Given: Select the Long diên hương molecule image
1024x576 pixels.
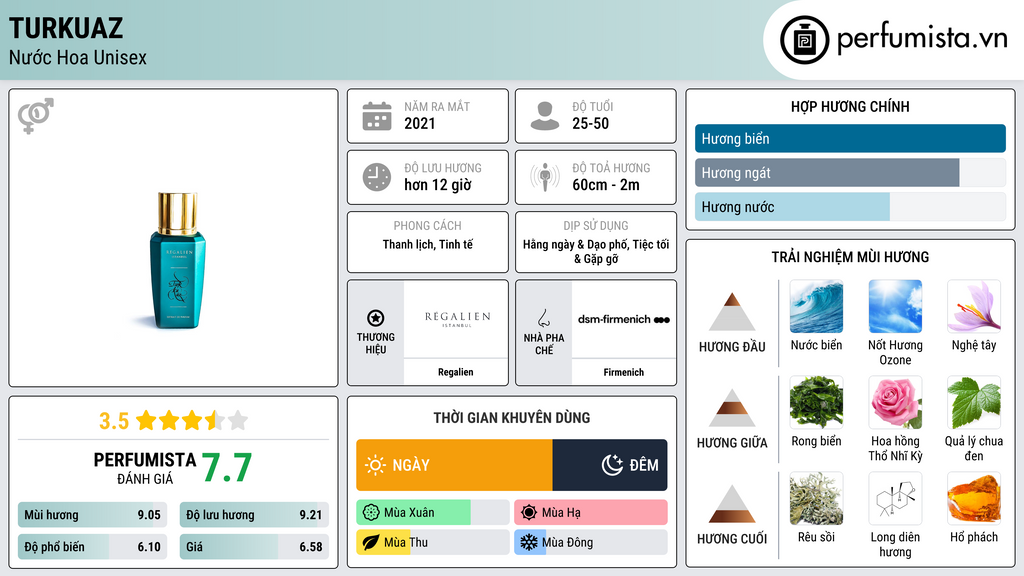Looking at the screenshot, I should (895, 499).
